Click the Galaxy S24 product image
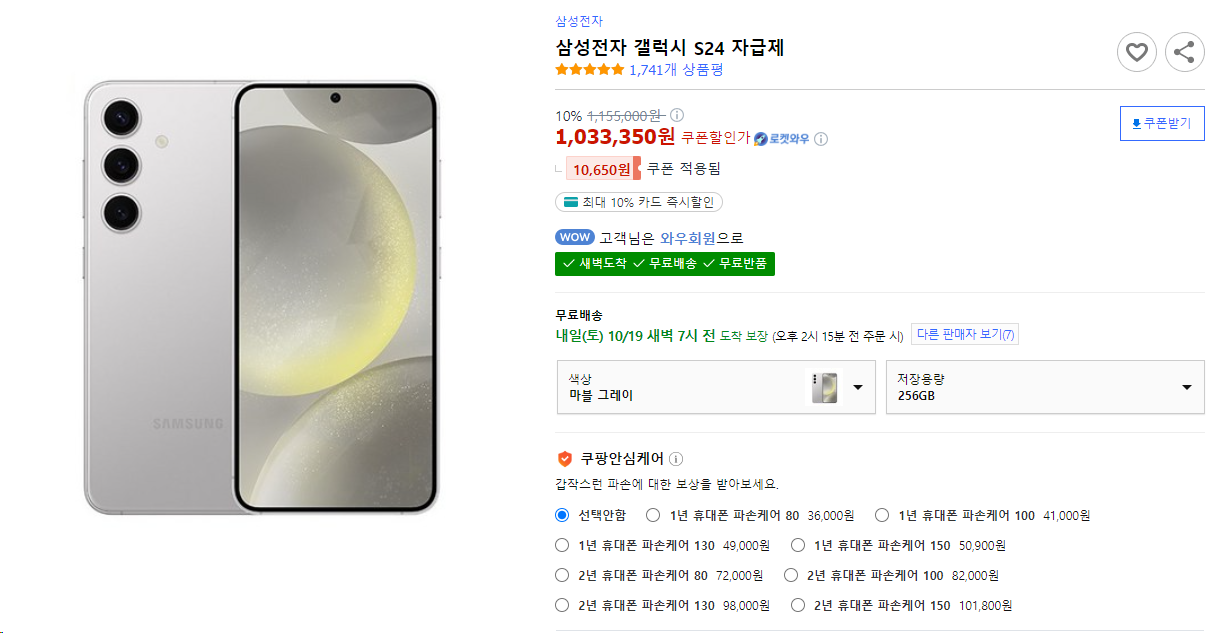Screen dimensions: 1216x633 [x=261, y=297]
